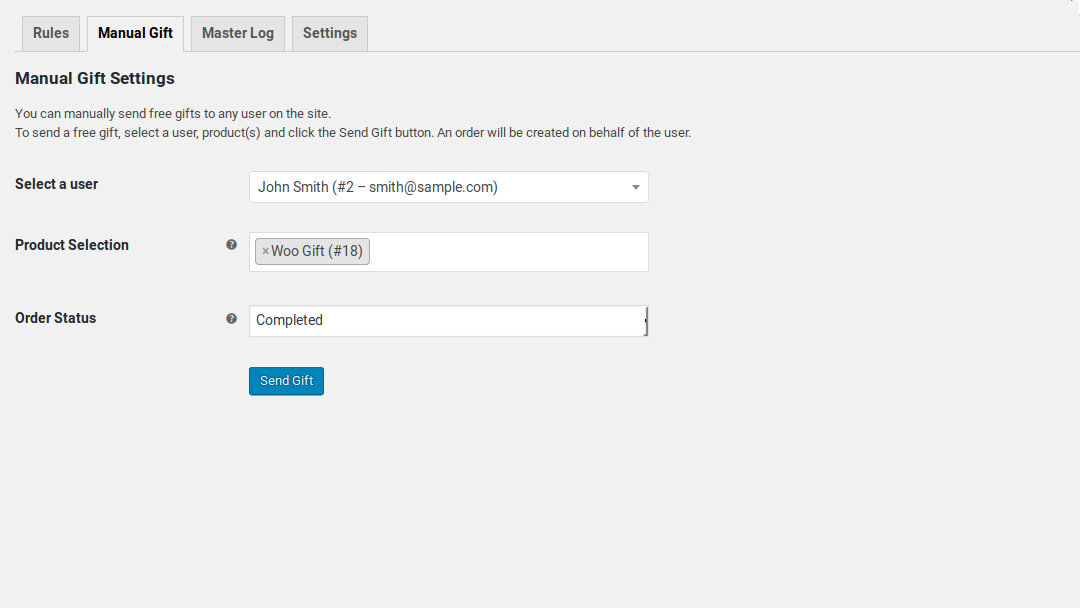Click the Manual Gift Settings heading

point(95,78)
